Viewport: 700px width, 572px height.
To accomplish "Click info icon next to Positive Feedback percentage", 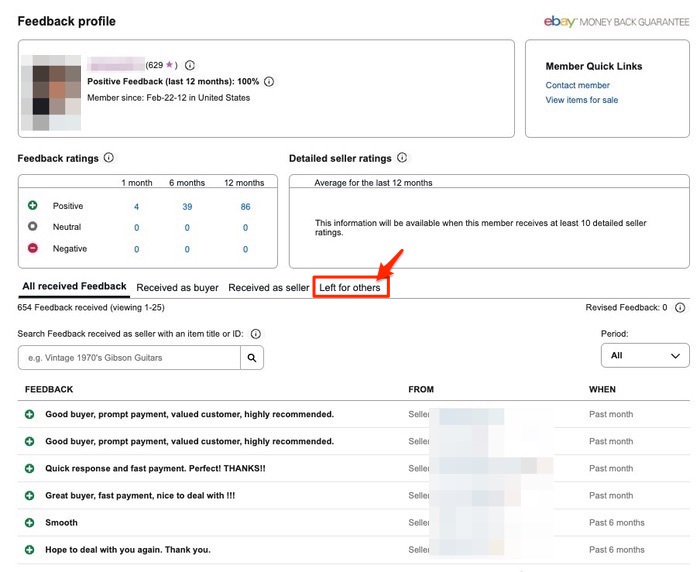I will point(269,82).
